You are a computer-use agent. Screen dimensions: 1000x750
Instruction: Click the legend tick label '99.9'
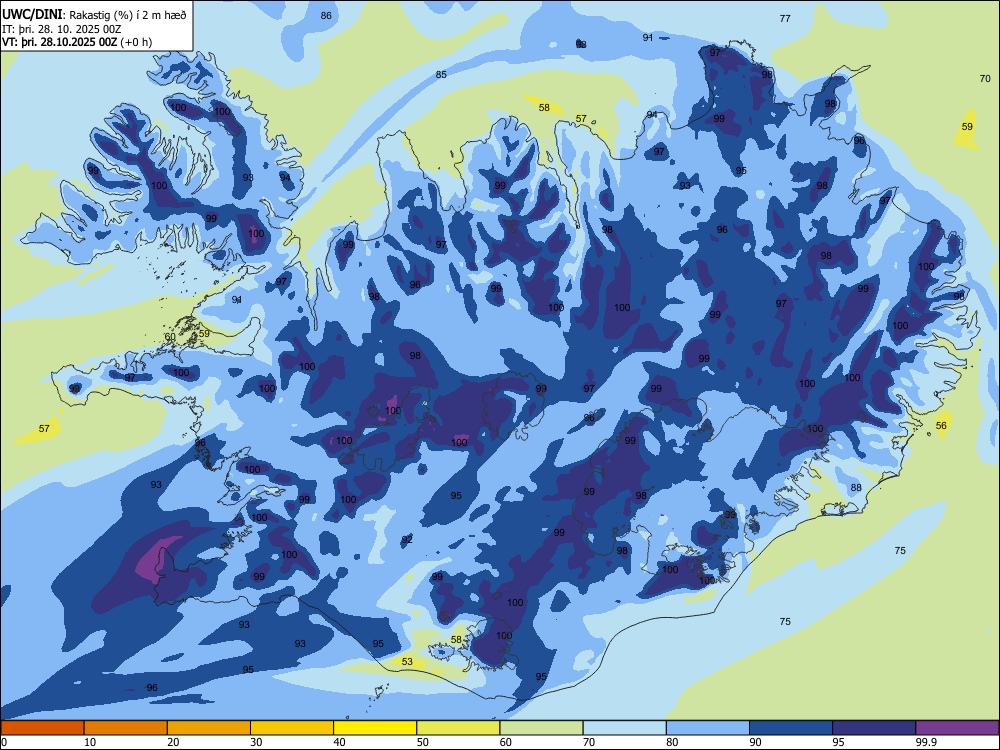(925, 742)
